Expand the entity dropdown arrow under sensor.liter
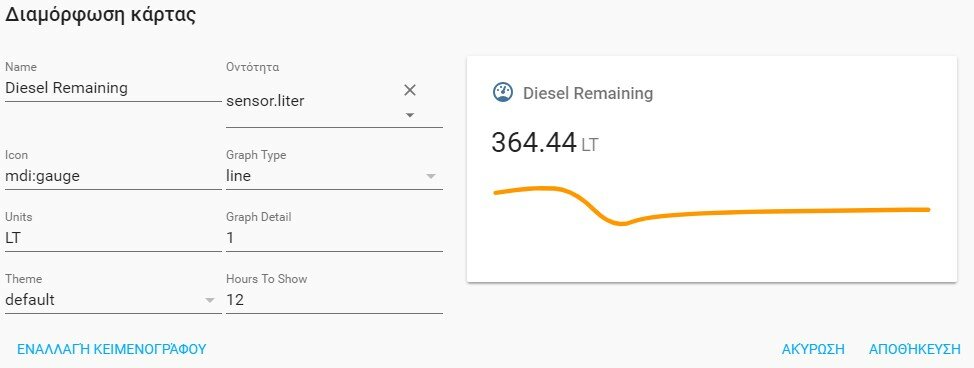 409,115
